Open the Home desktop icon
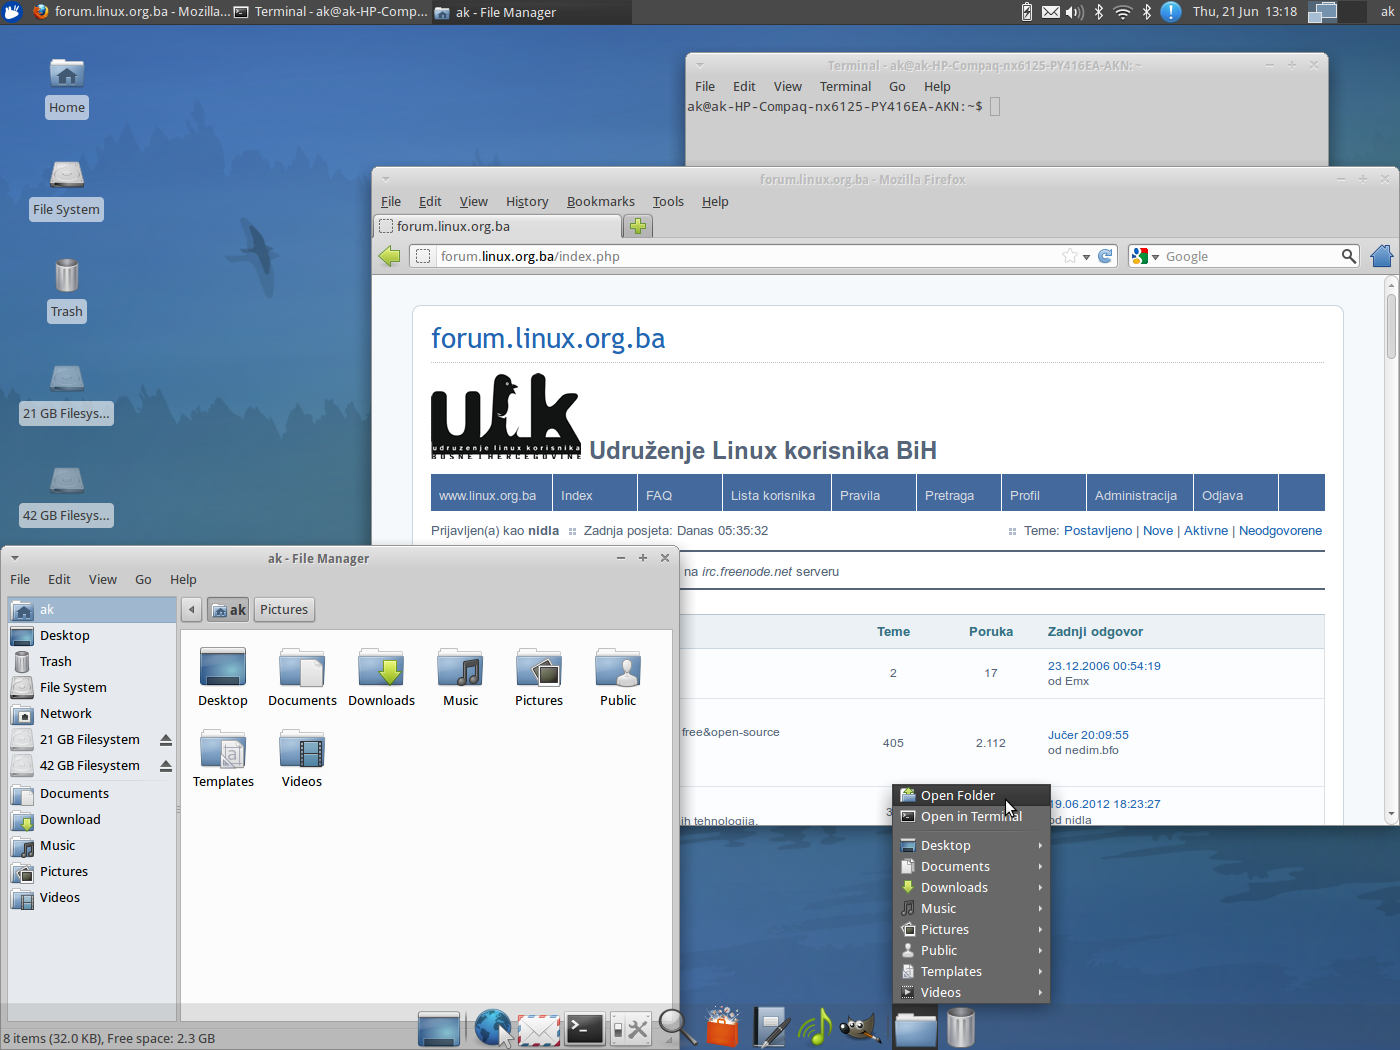 [x=67, y=87]
